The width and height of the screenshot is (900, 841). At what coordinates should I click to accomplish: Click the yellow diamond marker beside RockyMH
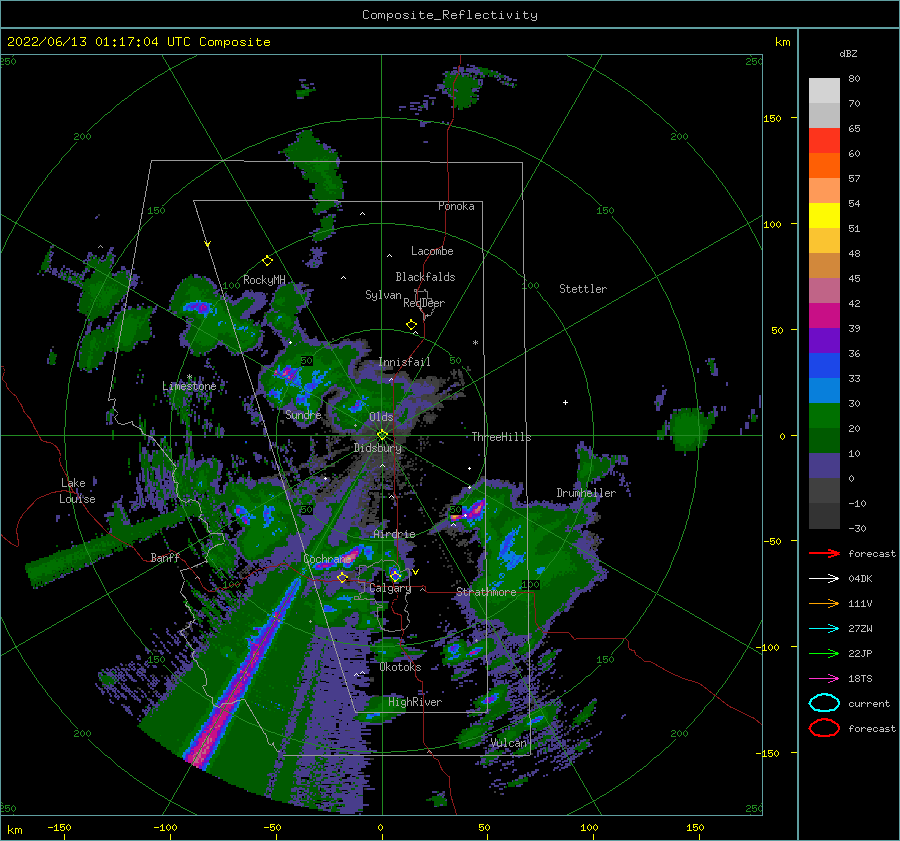(x=267, y=261)
